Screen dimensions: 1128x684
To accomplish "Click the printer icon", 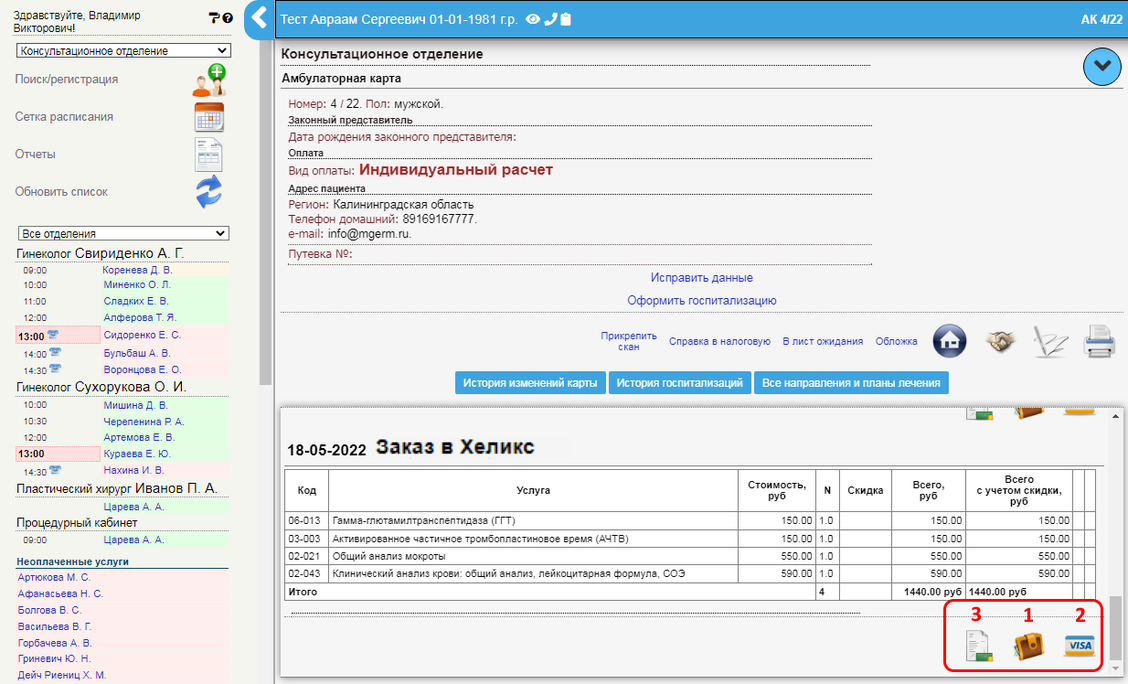I will pos(1100,341).
